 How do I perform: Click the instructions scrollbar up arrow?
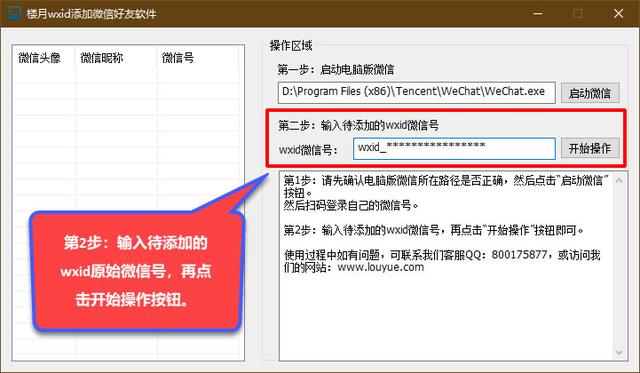pos(619,180)
